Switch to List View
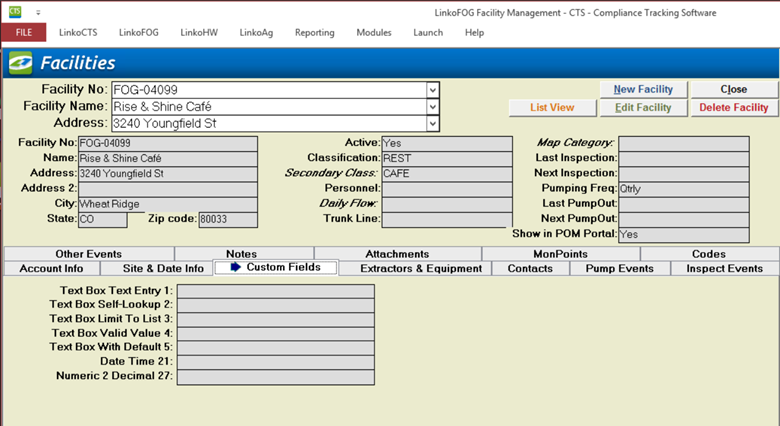Screen dimensions: 780x426 [x=552, y=107]
